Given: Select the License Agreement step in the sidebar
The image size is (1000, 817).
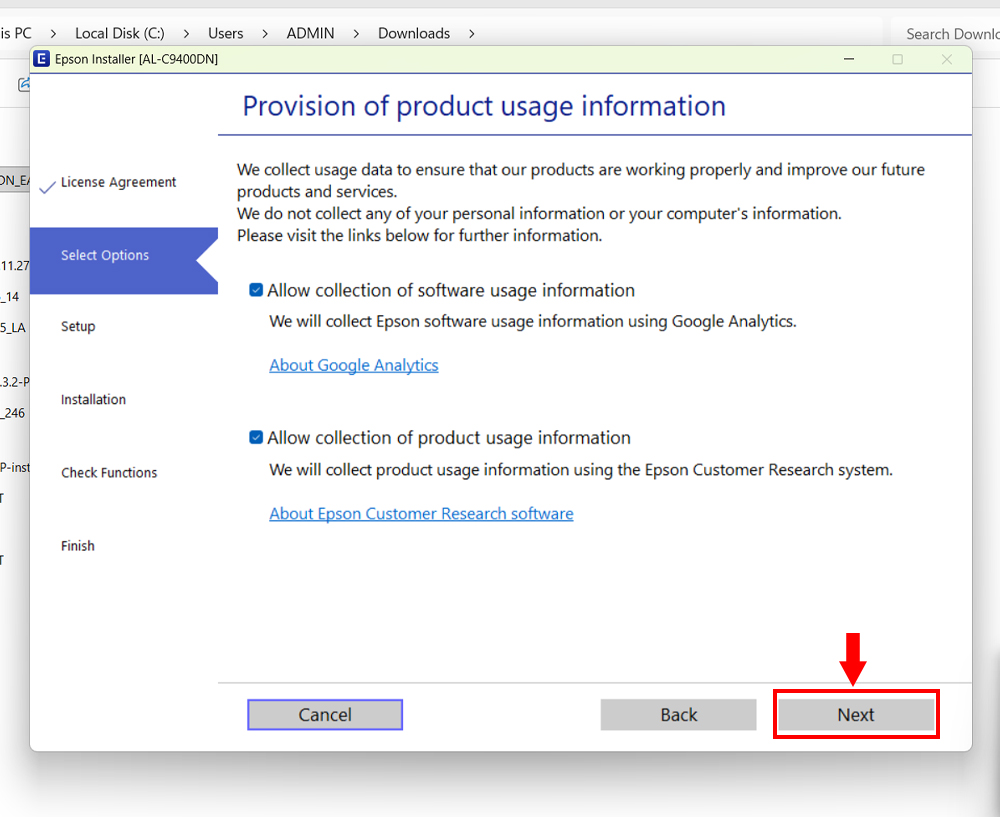Looking at the screenshot, I should pos(118,182).
